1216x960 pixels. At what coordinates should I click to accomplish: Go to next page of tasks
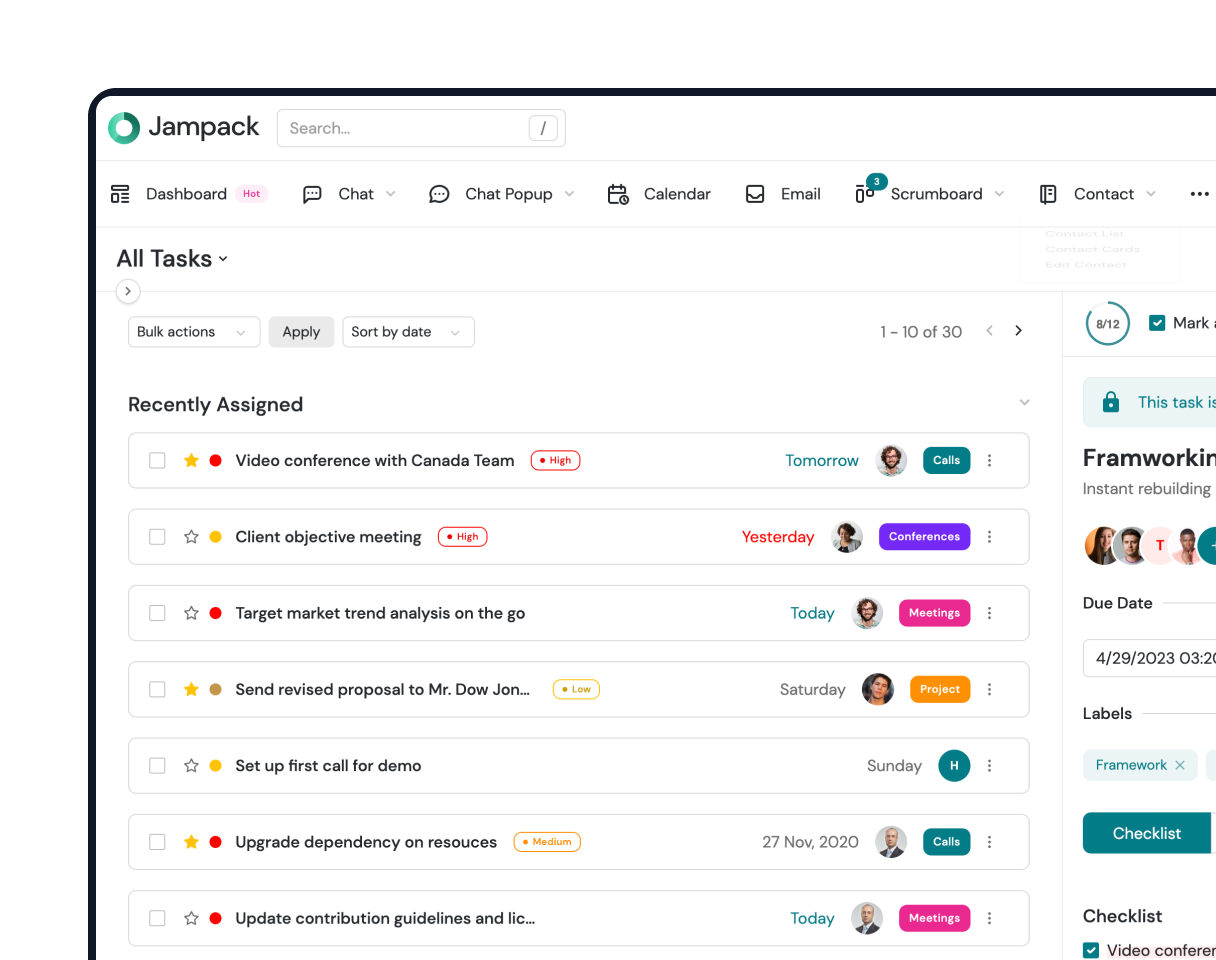tap(1018, 331)
